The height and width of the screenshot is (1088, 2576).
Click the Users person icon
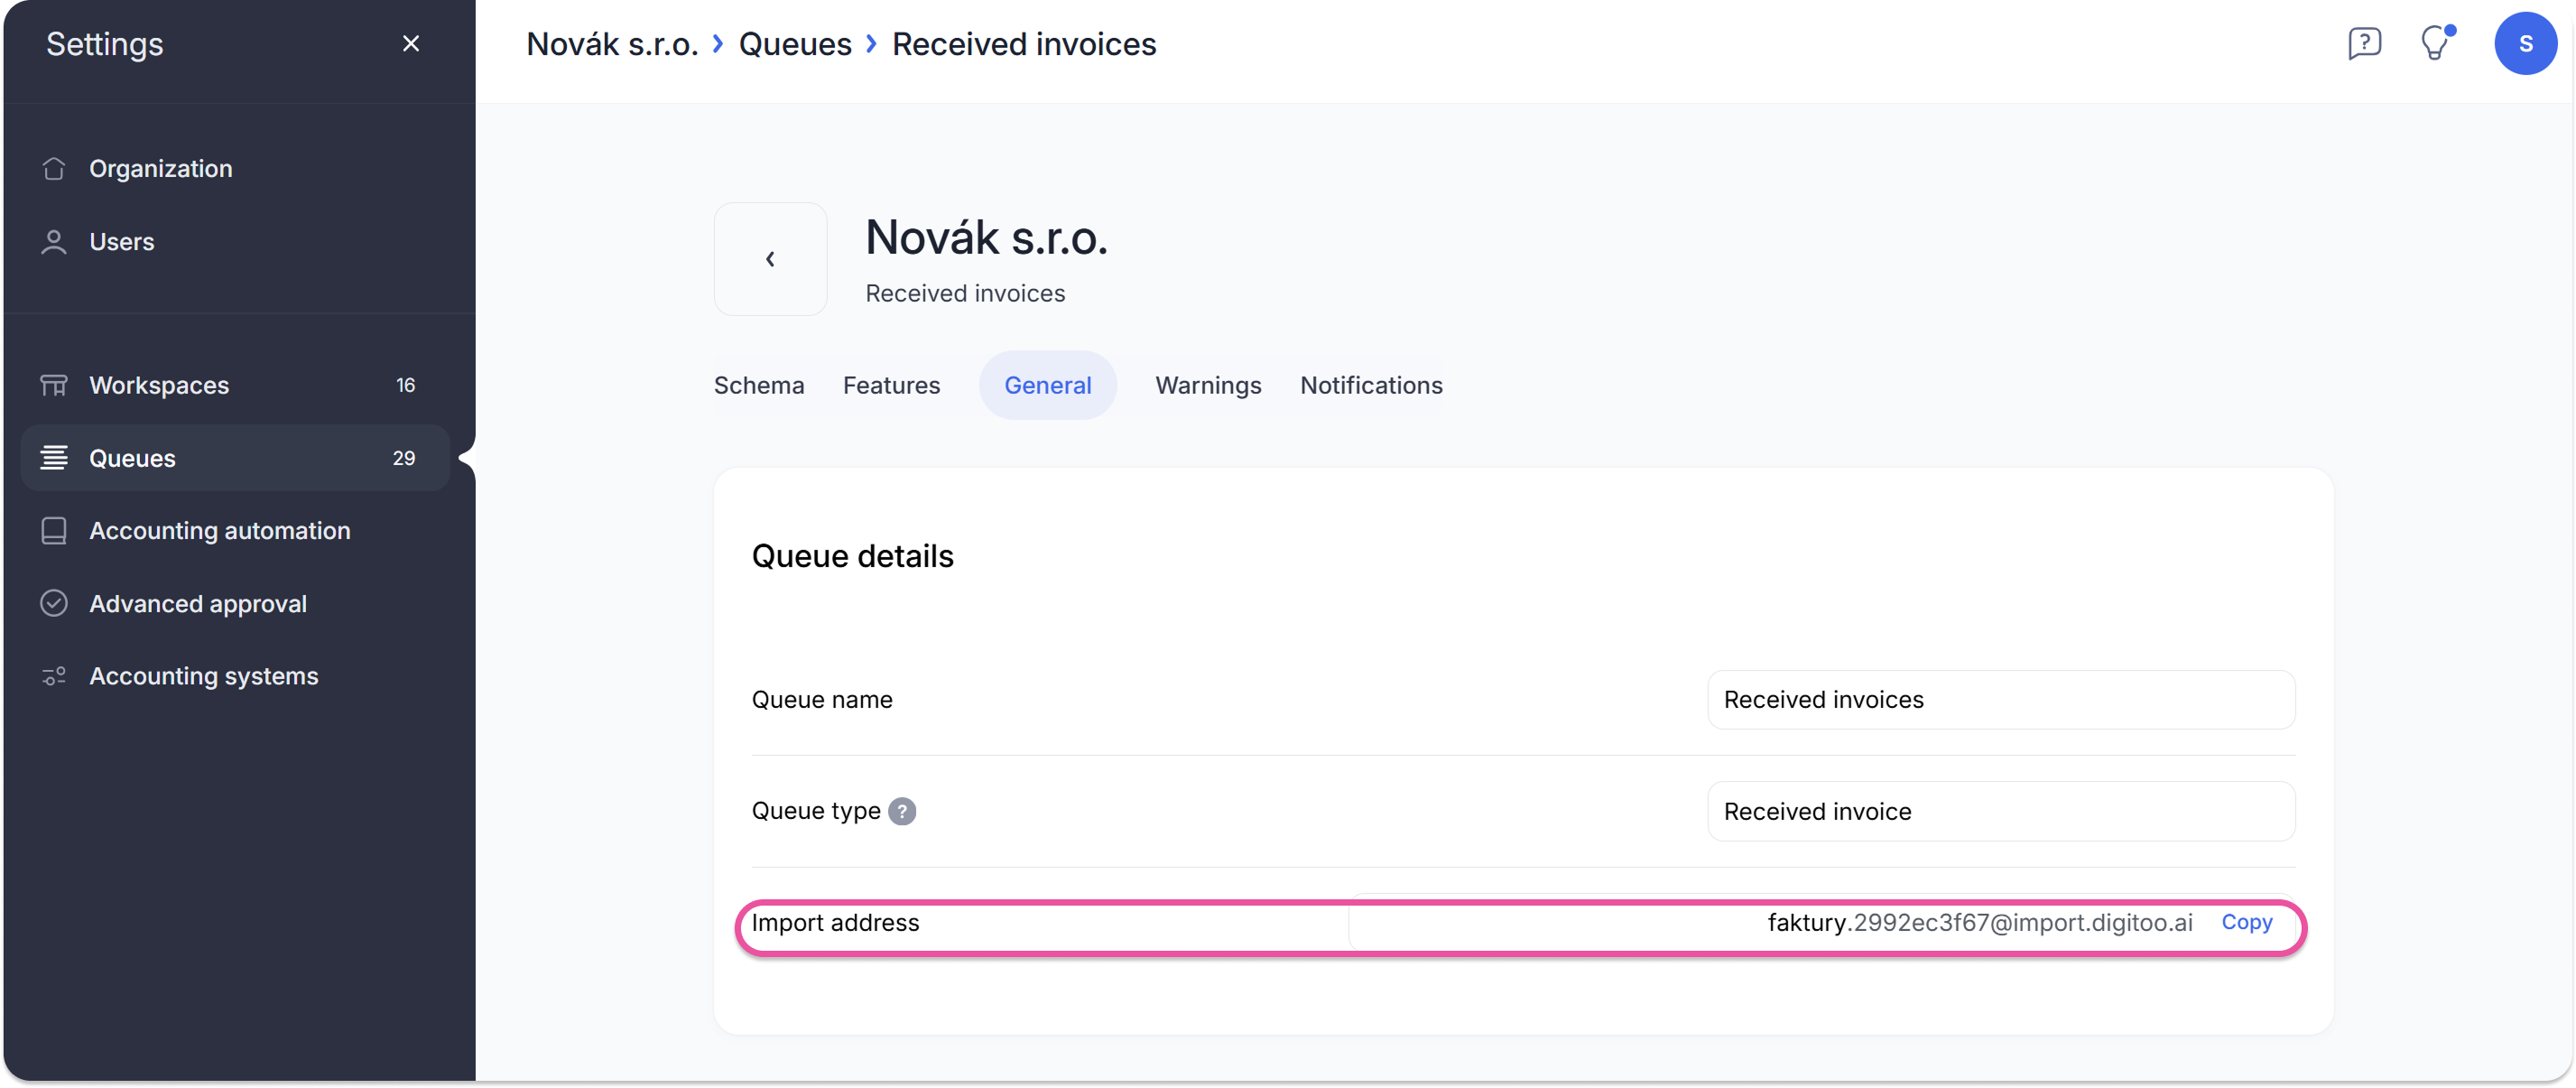[54, 242]
